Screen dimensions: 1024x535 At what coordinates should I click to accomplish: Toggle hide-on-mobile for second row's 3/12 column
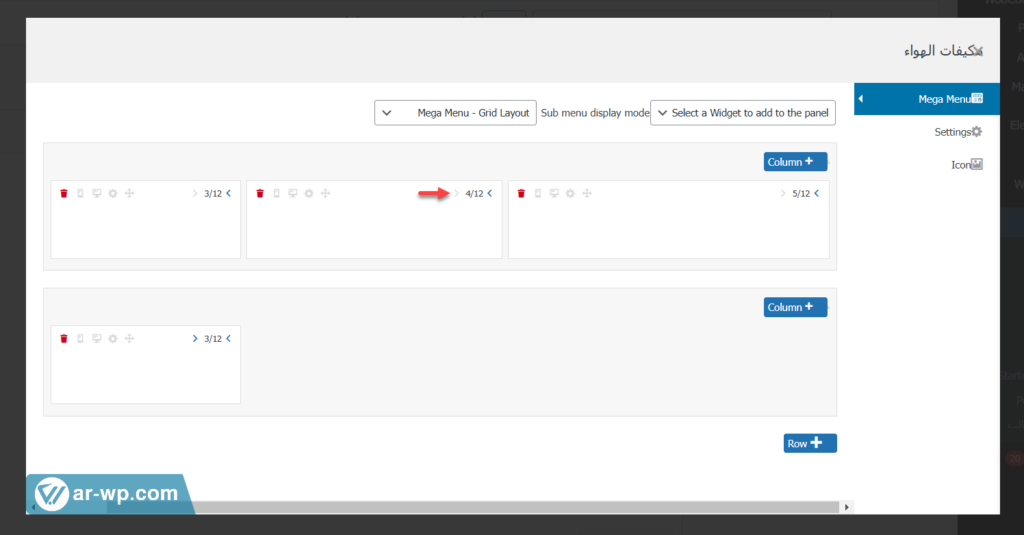[x=80, y=338]
